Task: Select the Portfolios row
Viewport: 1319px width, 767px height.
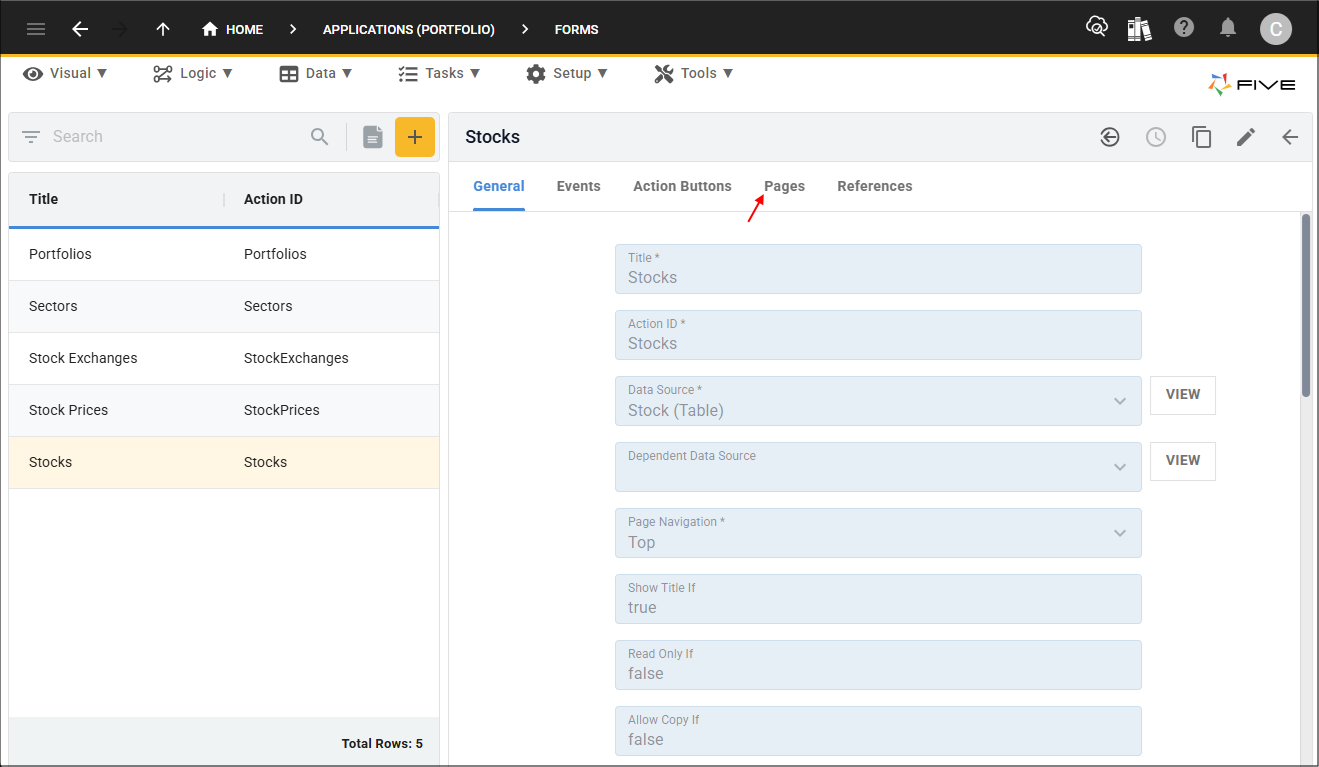Action: point(224,254)
